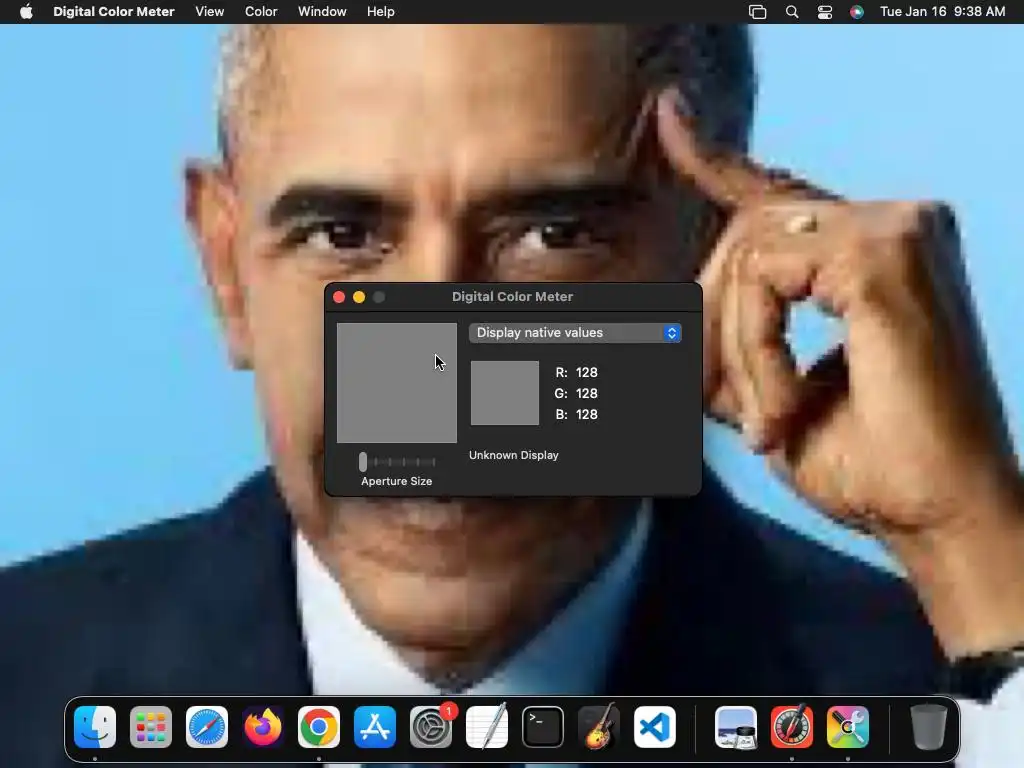Launch Firefox from the Dock
The width and height of the screenshot is (1024, 768).
[x=263, y=727]
